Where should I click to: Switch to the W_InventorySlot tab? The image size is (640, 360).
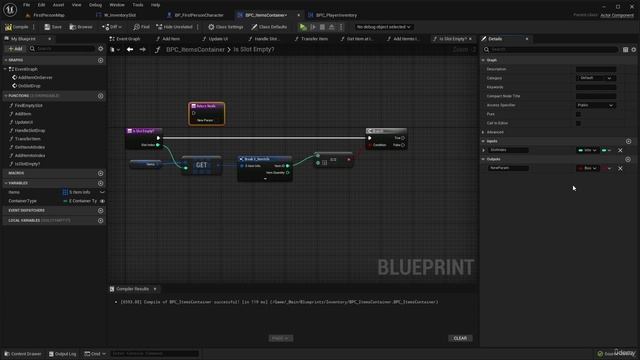click(x=120, y=16)
